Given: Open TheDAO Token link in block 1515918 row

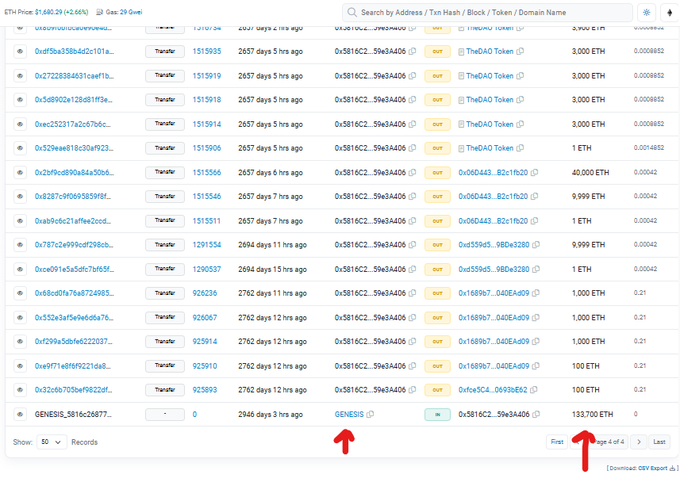Looking at the screenshot, I should (490, 99).
